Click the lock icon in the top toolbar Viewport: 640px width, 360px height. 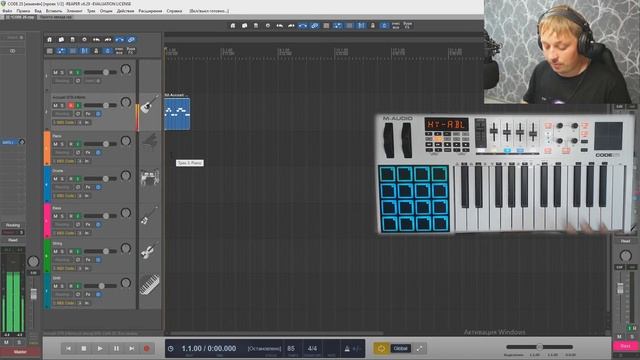[373, 26]
